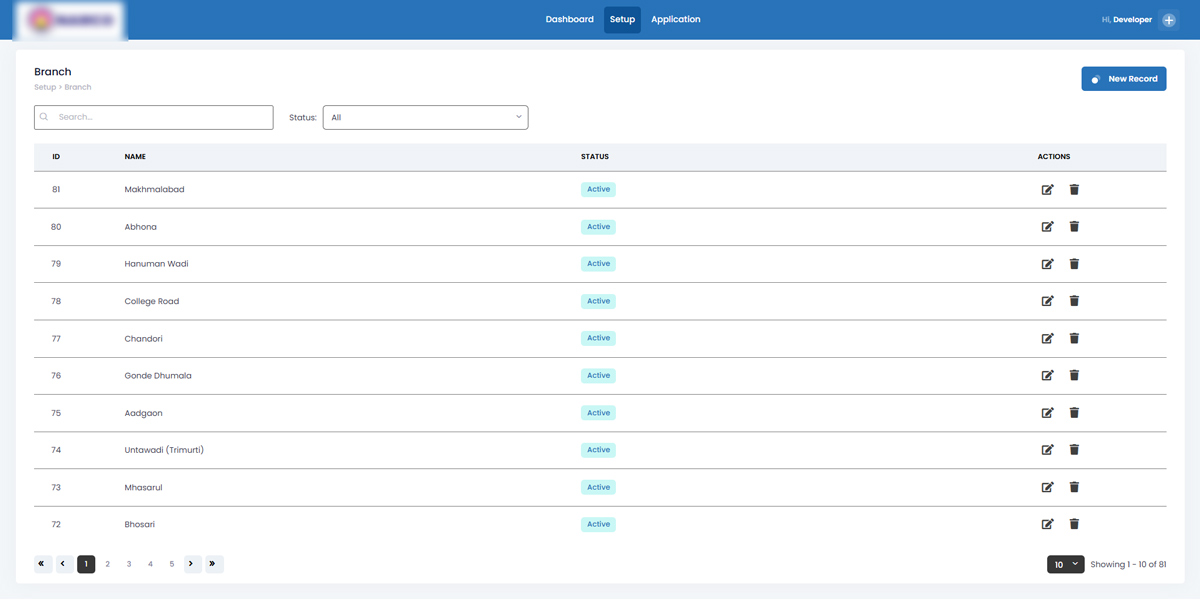Click the Setup > Branch breadcrumb

coord(62,88)
